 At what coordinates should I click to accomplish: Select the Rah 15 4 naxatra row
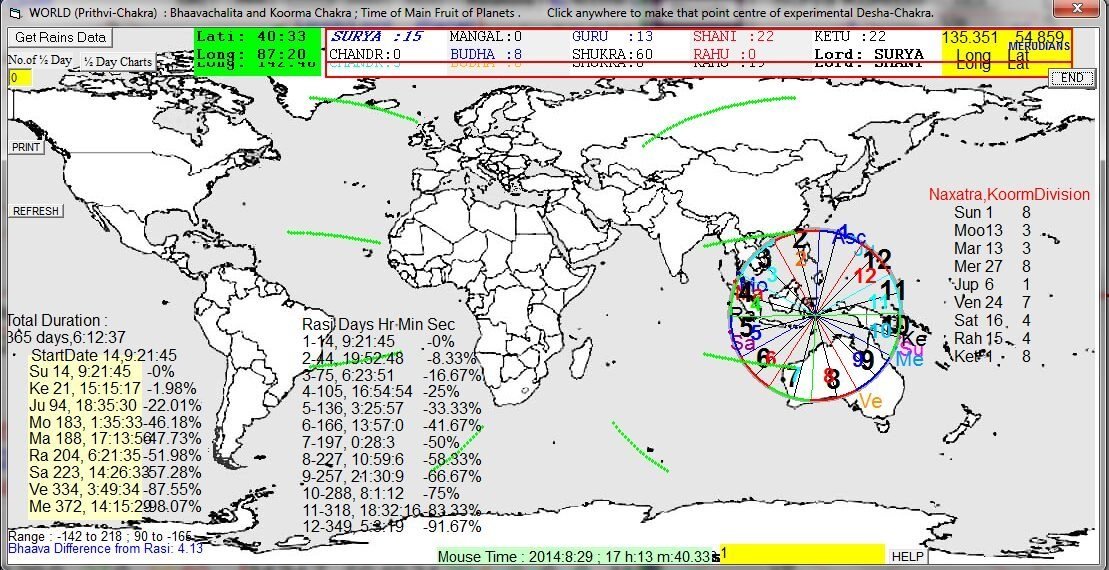pos(992,338)
